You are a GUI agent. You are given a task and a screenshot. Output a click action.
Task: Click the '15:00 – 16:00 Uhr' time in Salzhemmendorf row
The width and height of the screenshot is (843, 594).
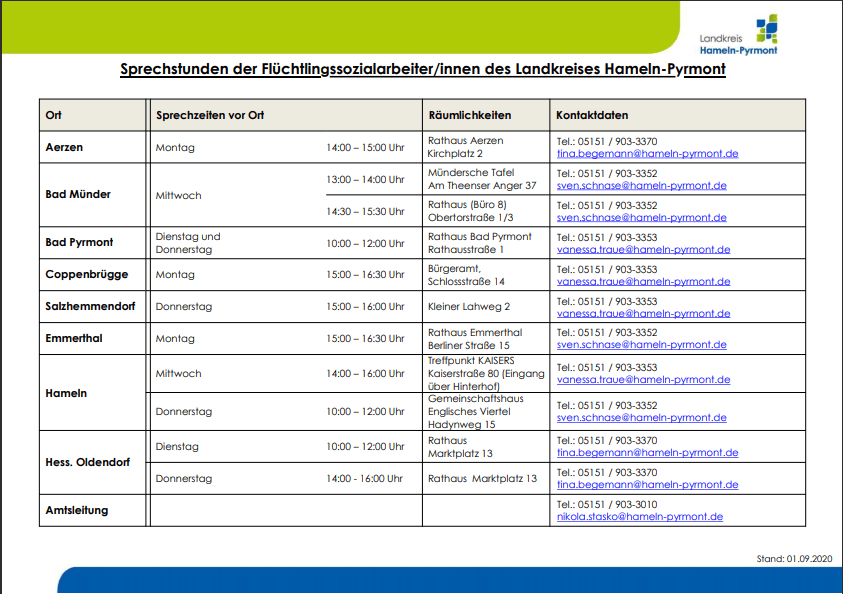point(365,306)
